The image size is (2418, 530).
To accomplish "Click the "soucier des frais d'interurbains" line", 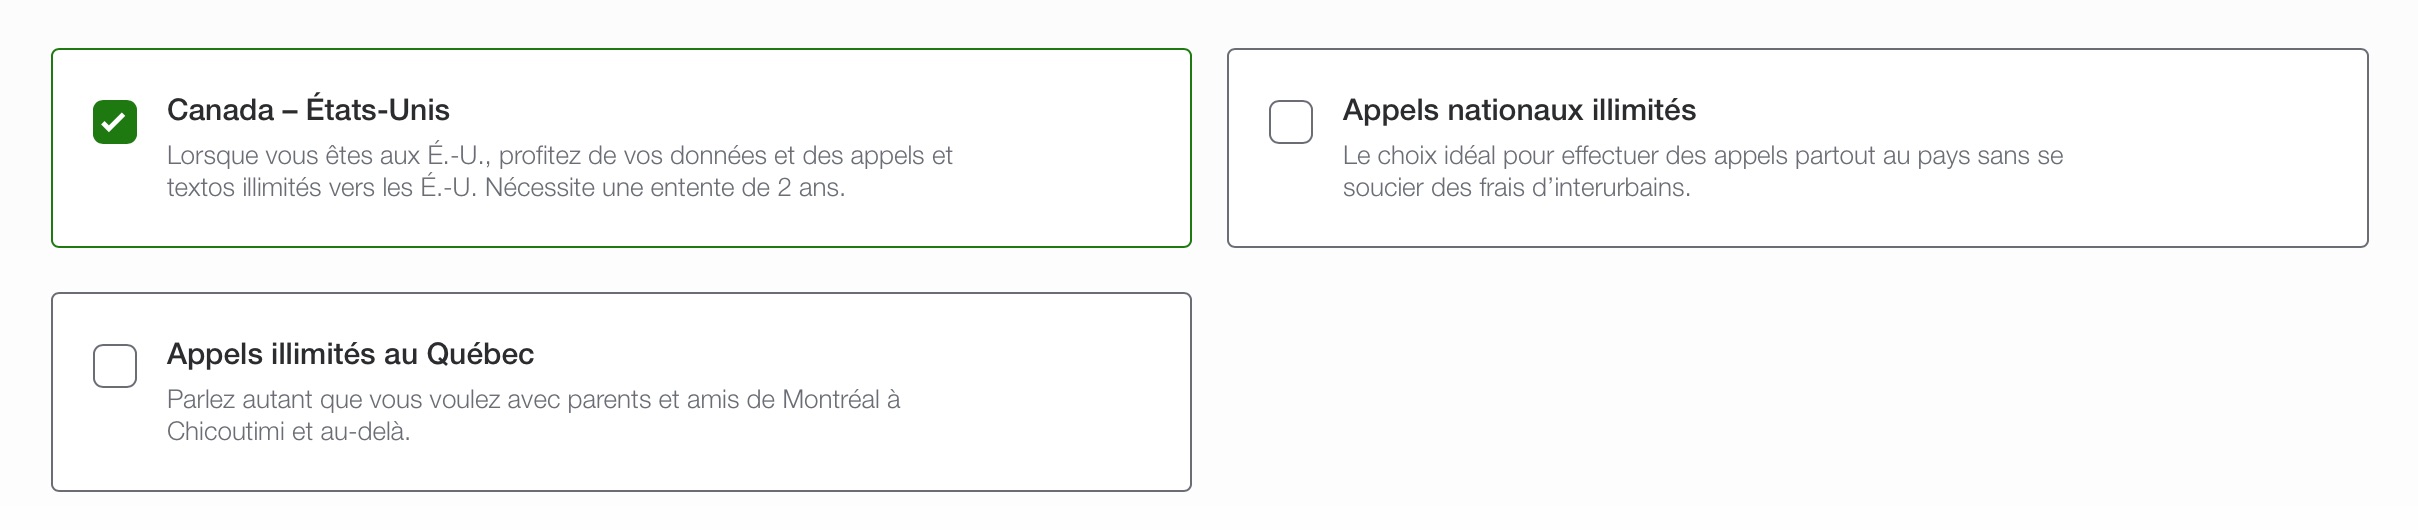I will point(1516,188).
